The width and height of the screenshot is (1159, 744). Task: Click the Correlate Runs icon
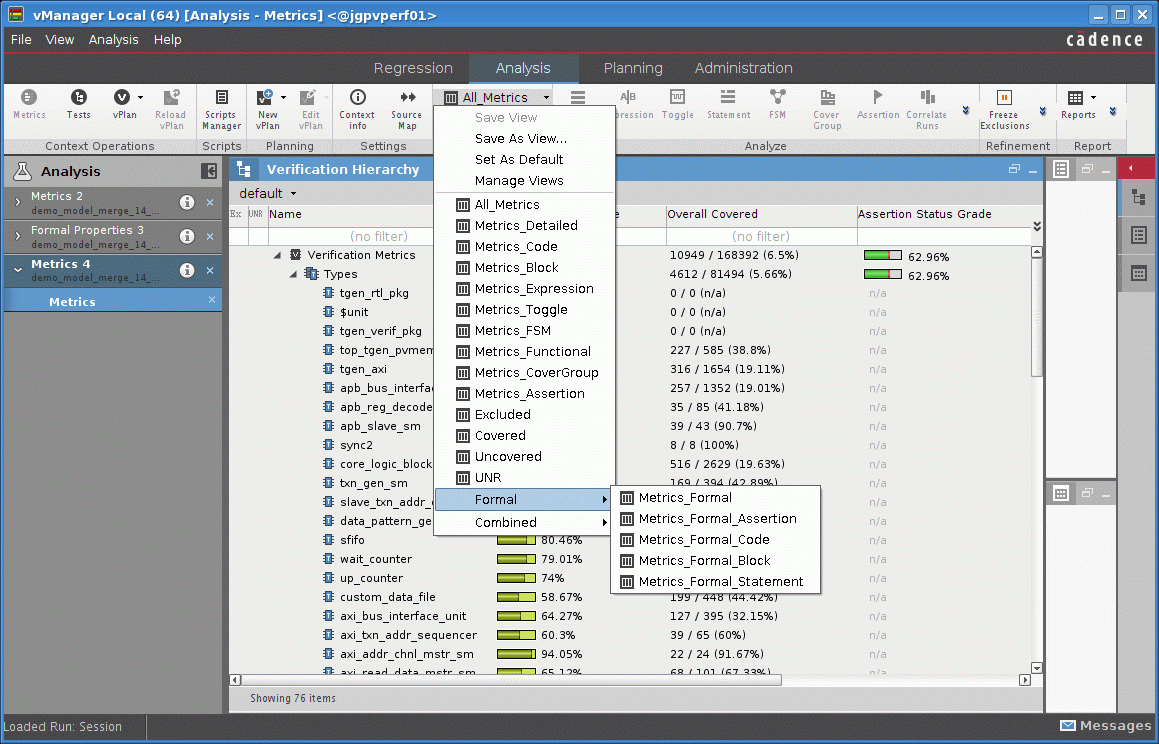(927, 109)
